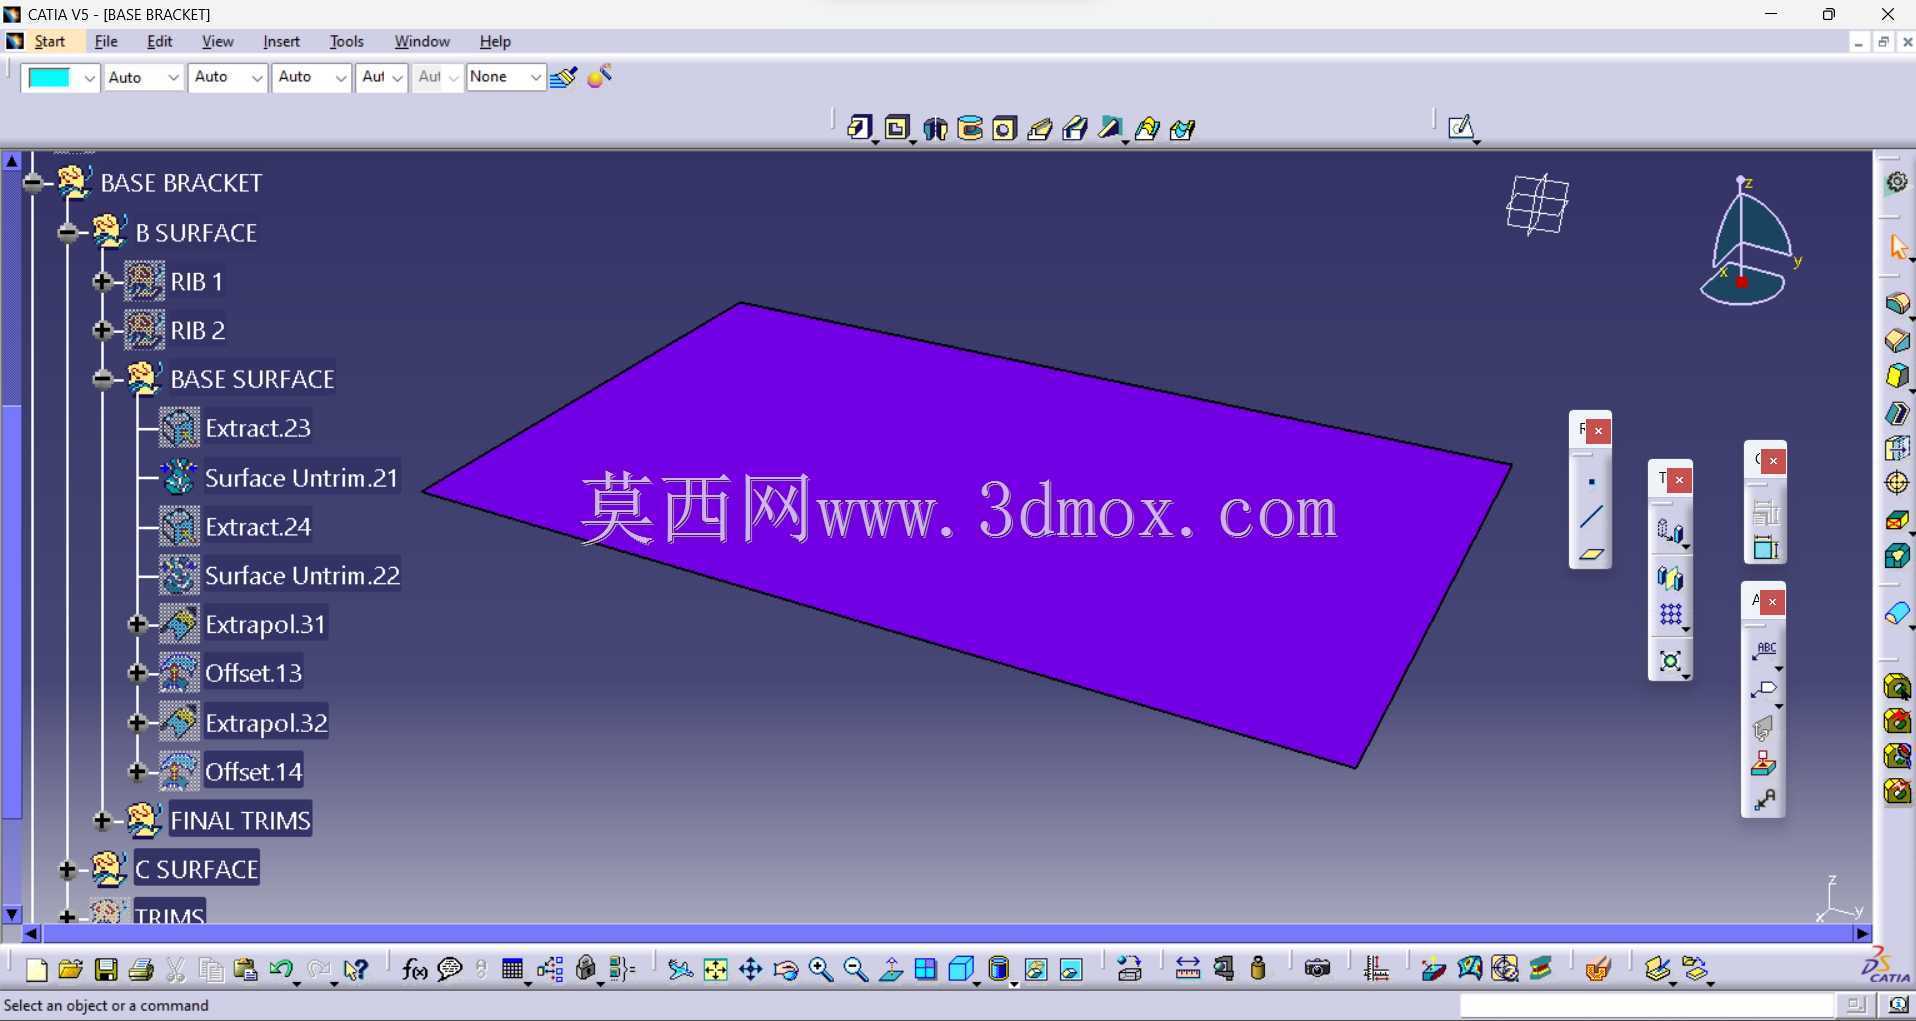Select the Pan tool
This screenshot has height=1021, width=1916.
tap(750, 969)
